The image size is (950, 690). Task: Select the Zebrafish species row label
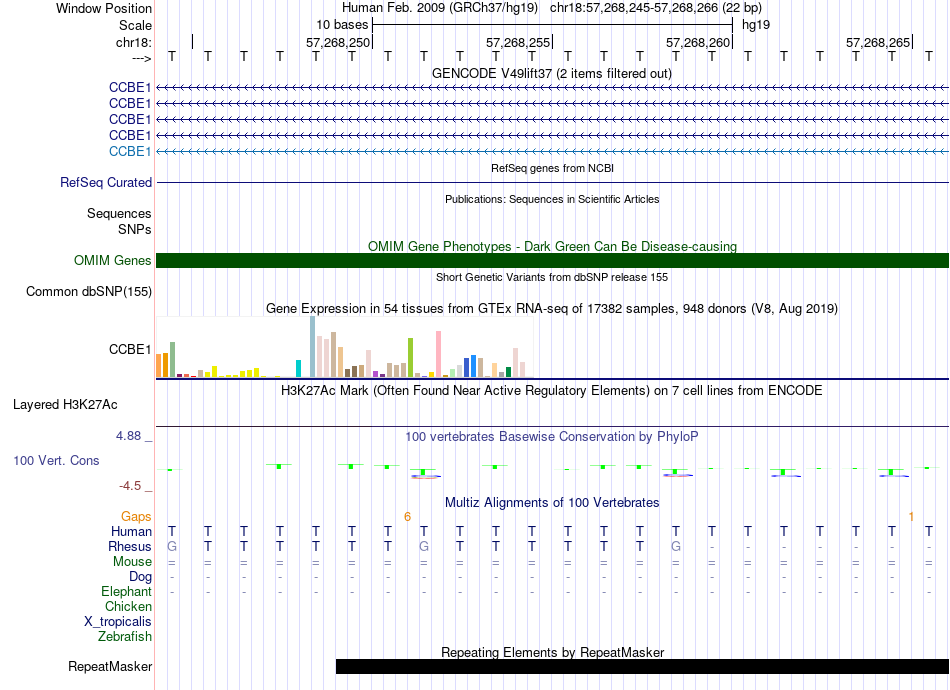point(125,637)
